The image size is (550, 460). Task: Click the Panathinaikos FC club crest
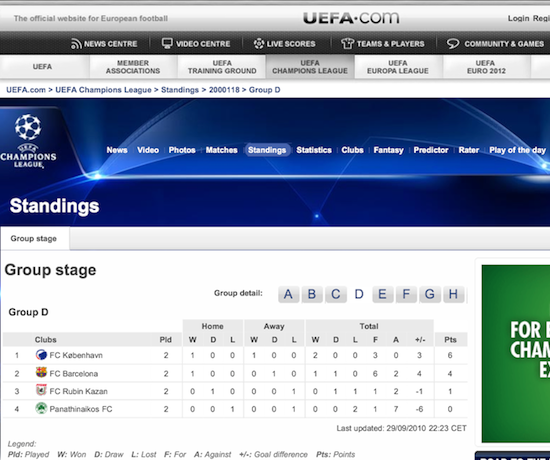coord(41,408)
